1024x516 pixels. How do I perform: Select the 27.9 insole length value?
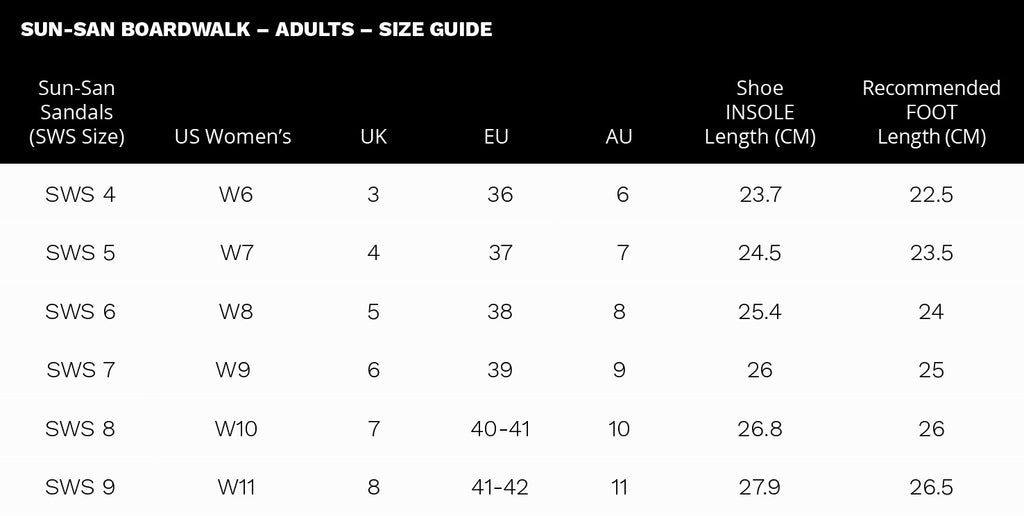point(760,488)
